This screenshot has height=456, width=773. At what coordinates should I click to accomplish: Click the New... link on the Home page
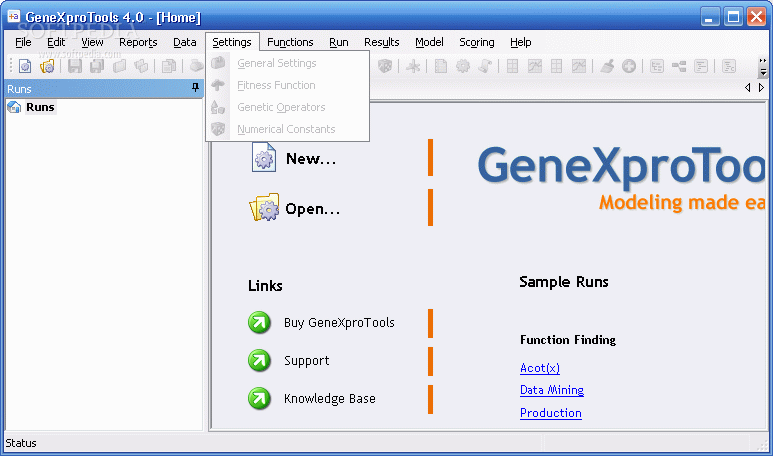point(311,159)
